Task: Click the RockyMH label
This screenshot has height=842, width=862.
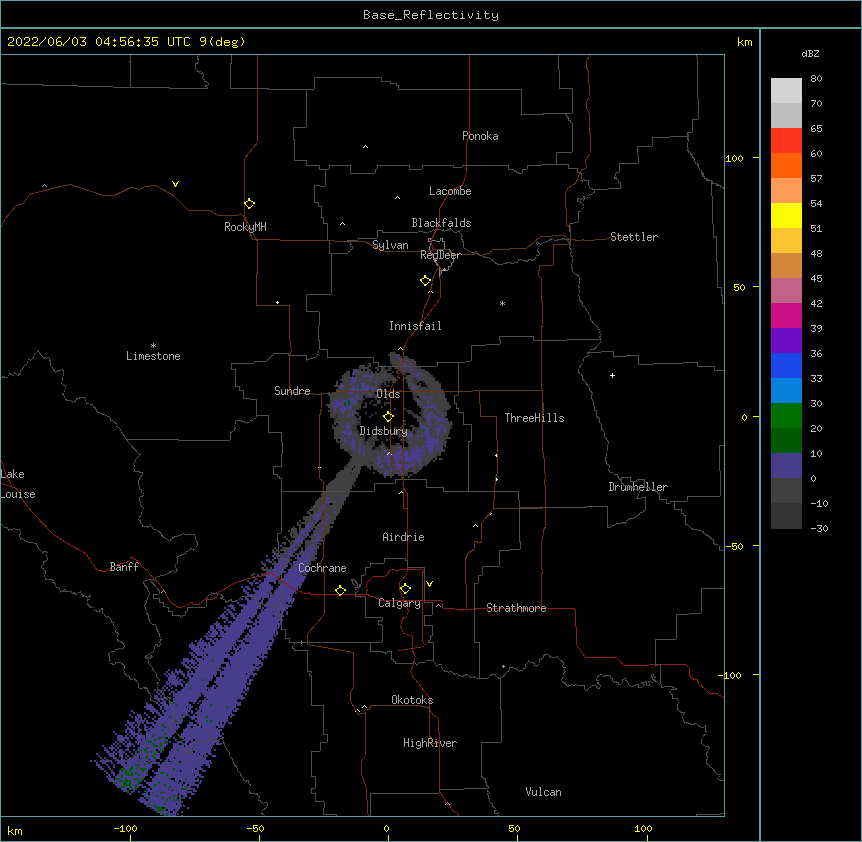Action: (245, 227)
